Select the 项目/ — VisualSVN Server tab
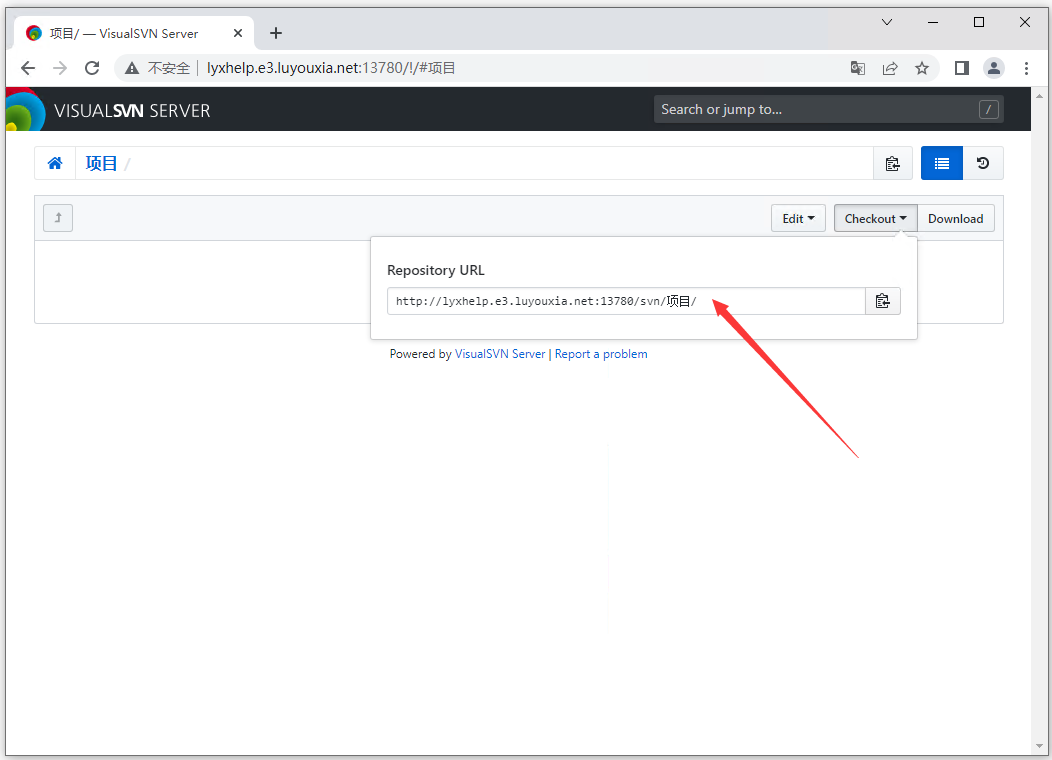The height and width of the screenshot is (760, 1052). (134, 33)
